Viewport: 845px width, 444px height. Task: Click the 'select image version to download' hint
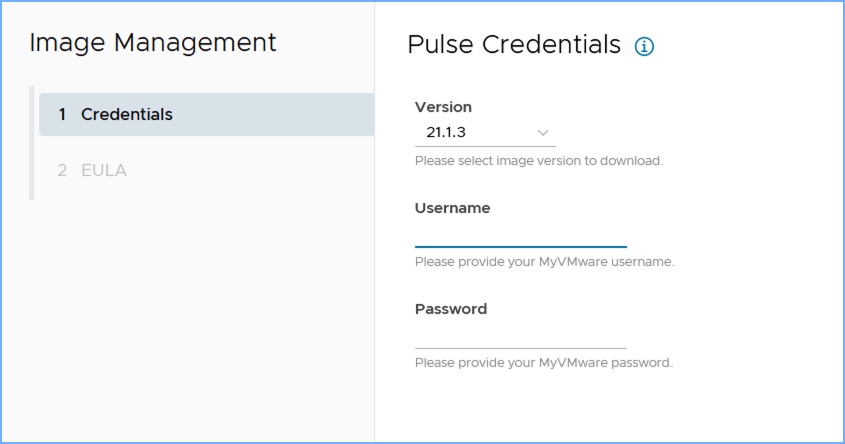pos(538,160)
